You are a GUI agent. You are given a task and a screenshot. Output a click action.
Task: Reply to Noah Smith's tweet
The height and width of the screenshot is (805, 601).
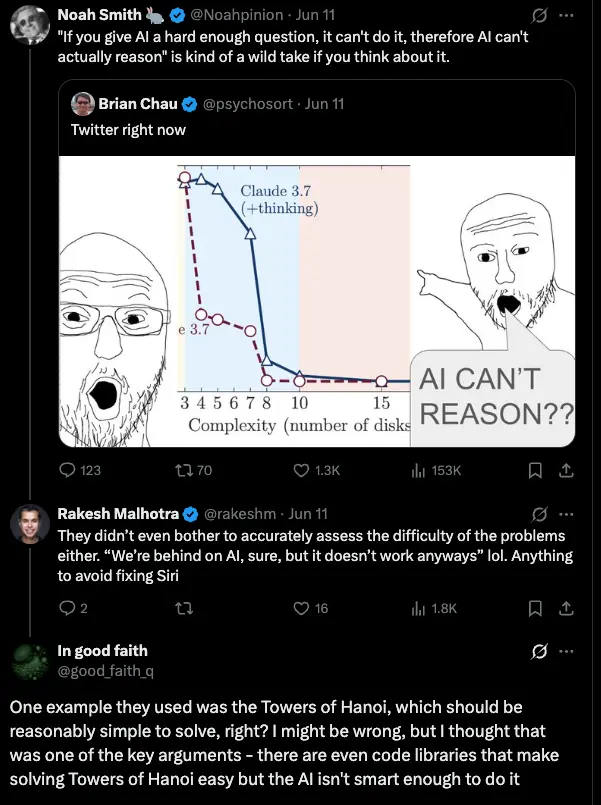pos(68,470)
